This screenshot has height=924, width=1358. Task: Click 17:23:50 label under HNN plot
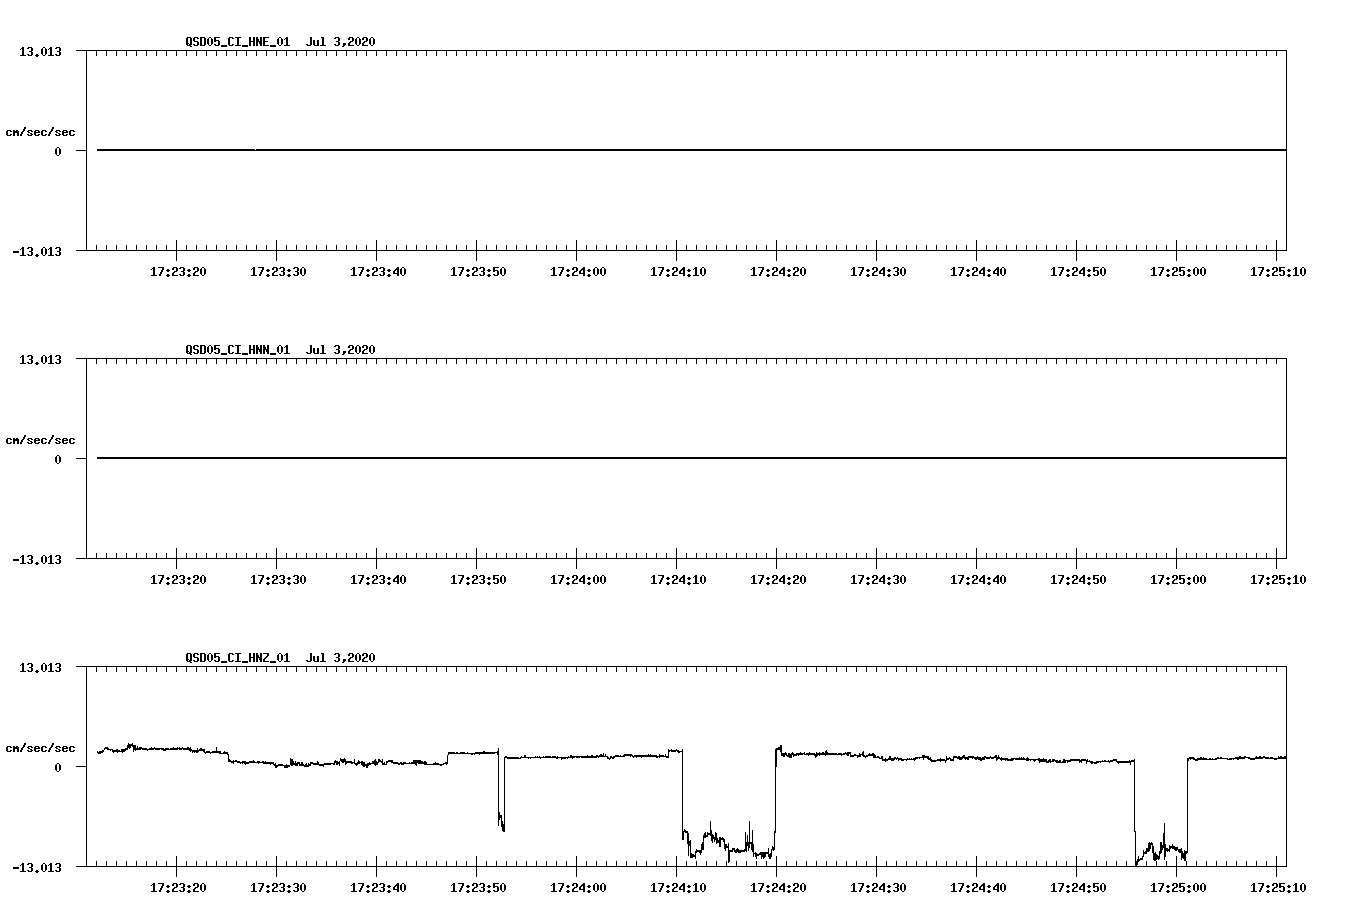(478, 580)
